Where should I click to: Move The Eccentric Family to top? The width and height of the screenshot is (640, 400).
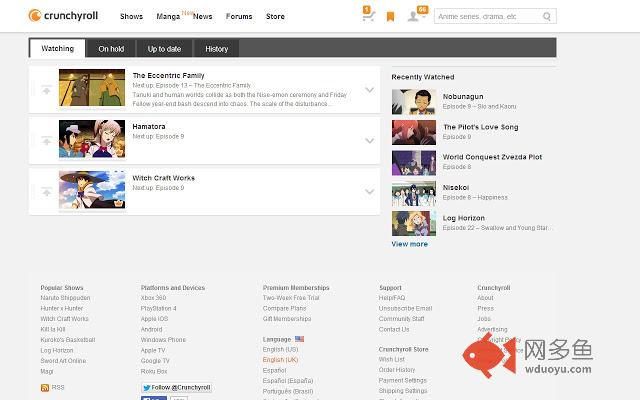tap(47, 89)
